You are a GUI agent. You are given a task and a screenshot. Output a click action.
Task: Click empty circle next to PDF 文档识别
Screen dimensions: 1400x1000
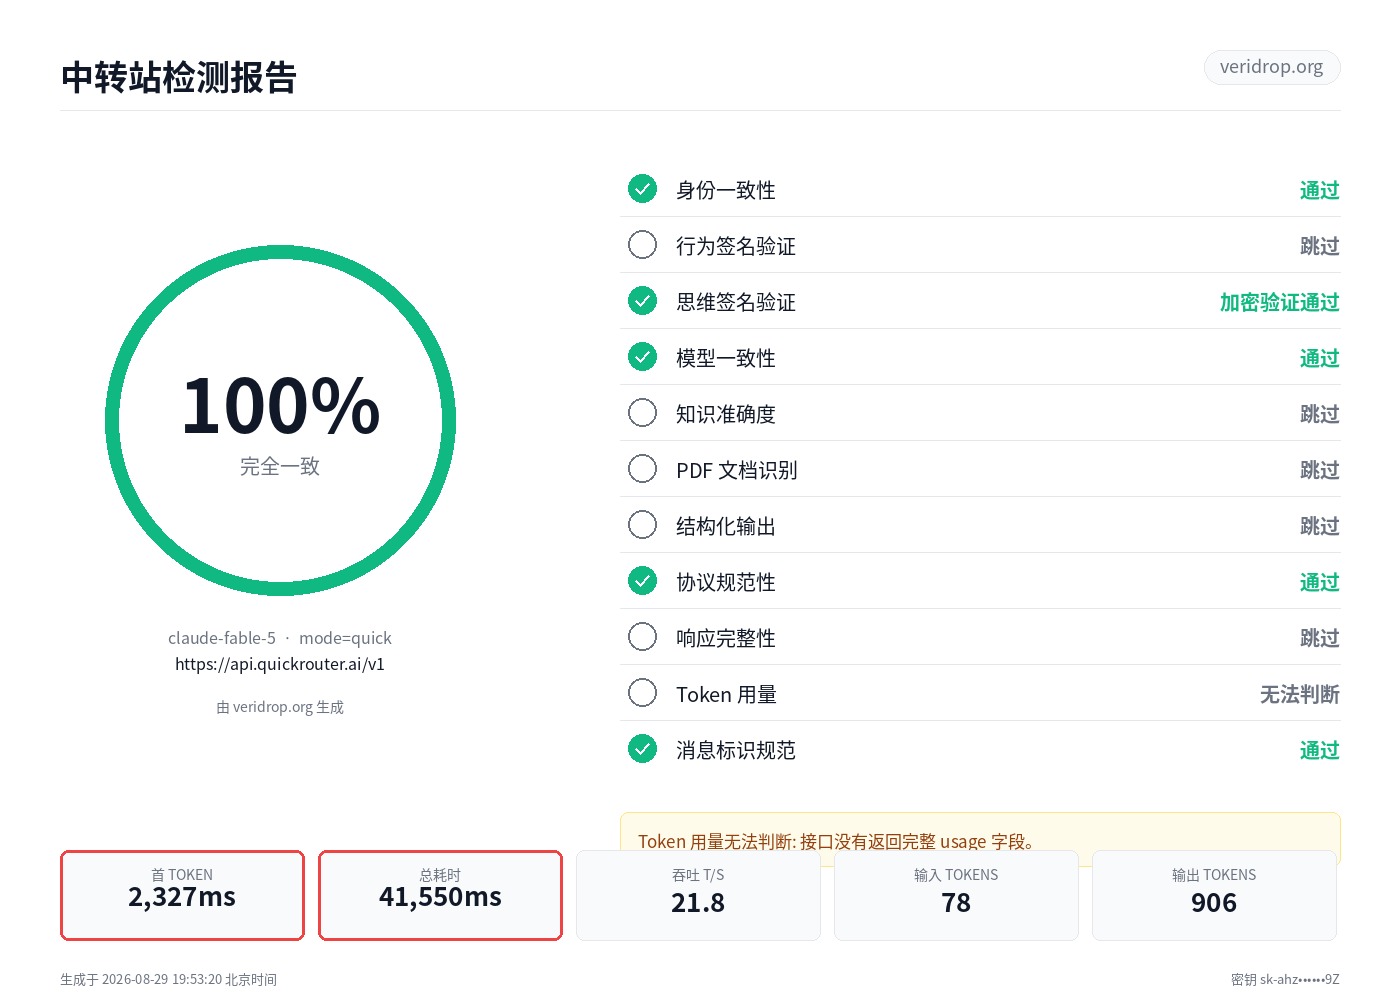642,469
